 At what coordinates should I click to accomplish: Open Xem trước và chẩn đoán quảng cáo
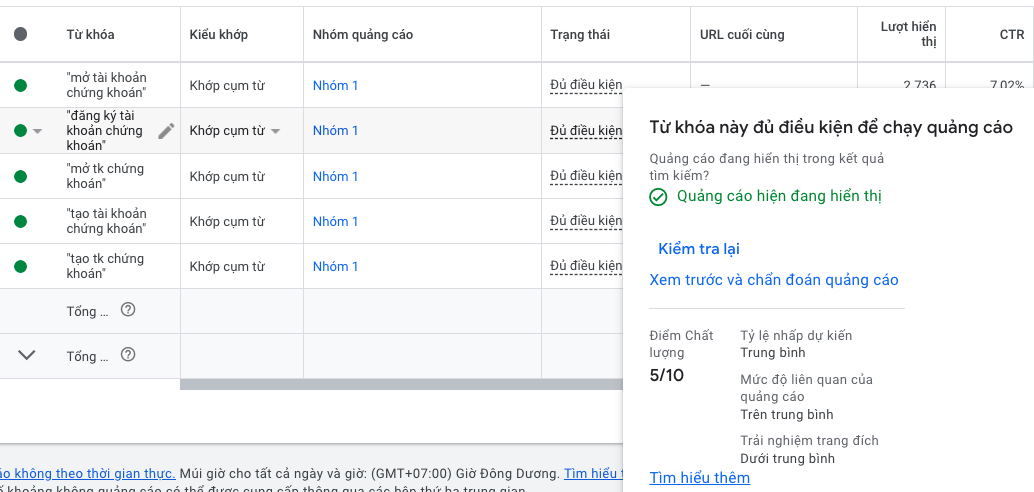tap(773, 280)
